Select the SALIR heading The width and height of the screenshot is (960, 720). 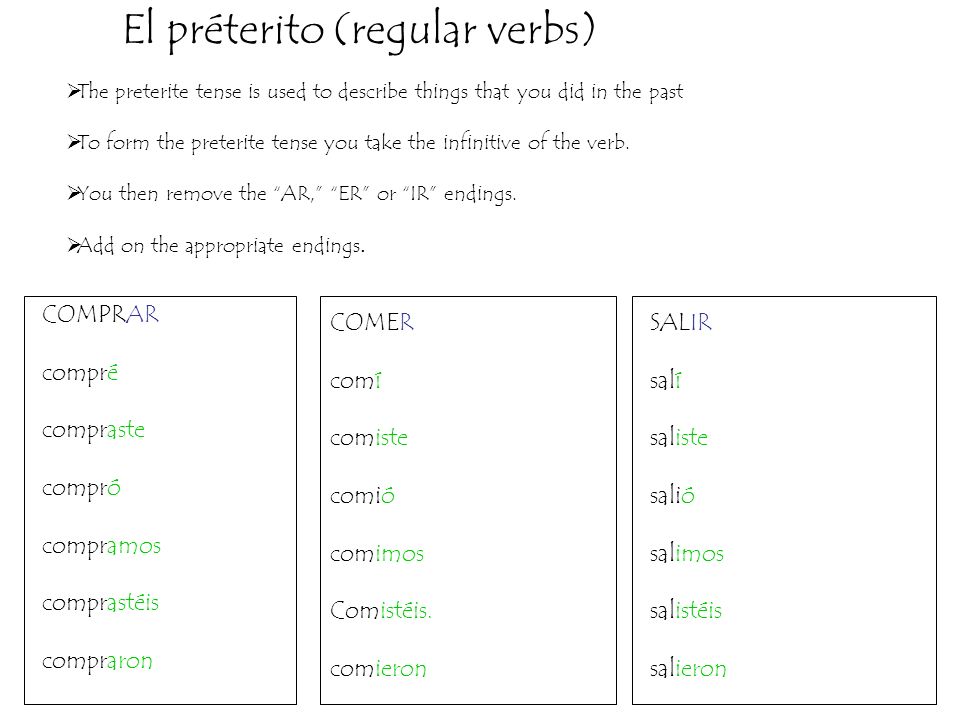[x=681, y=322]
